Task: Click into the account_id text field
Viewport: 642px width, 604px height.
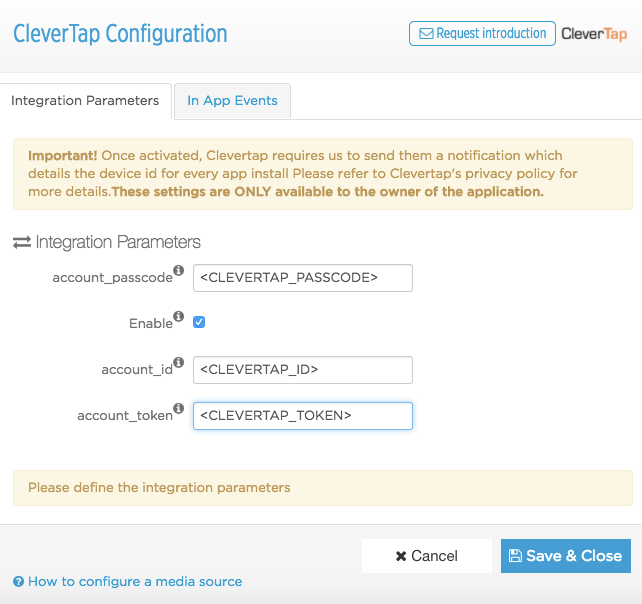Action: (302, 369)
